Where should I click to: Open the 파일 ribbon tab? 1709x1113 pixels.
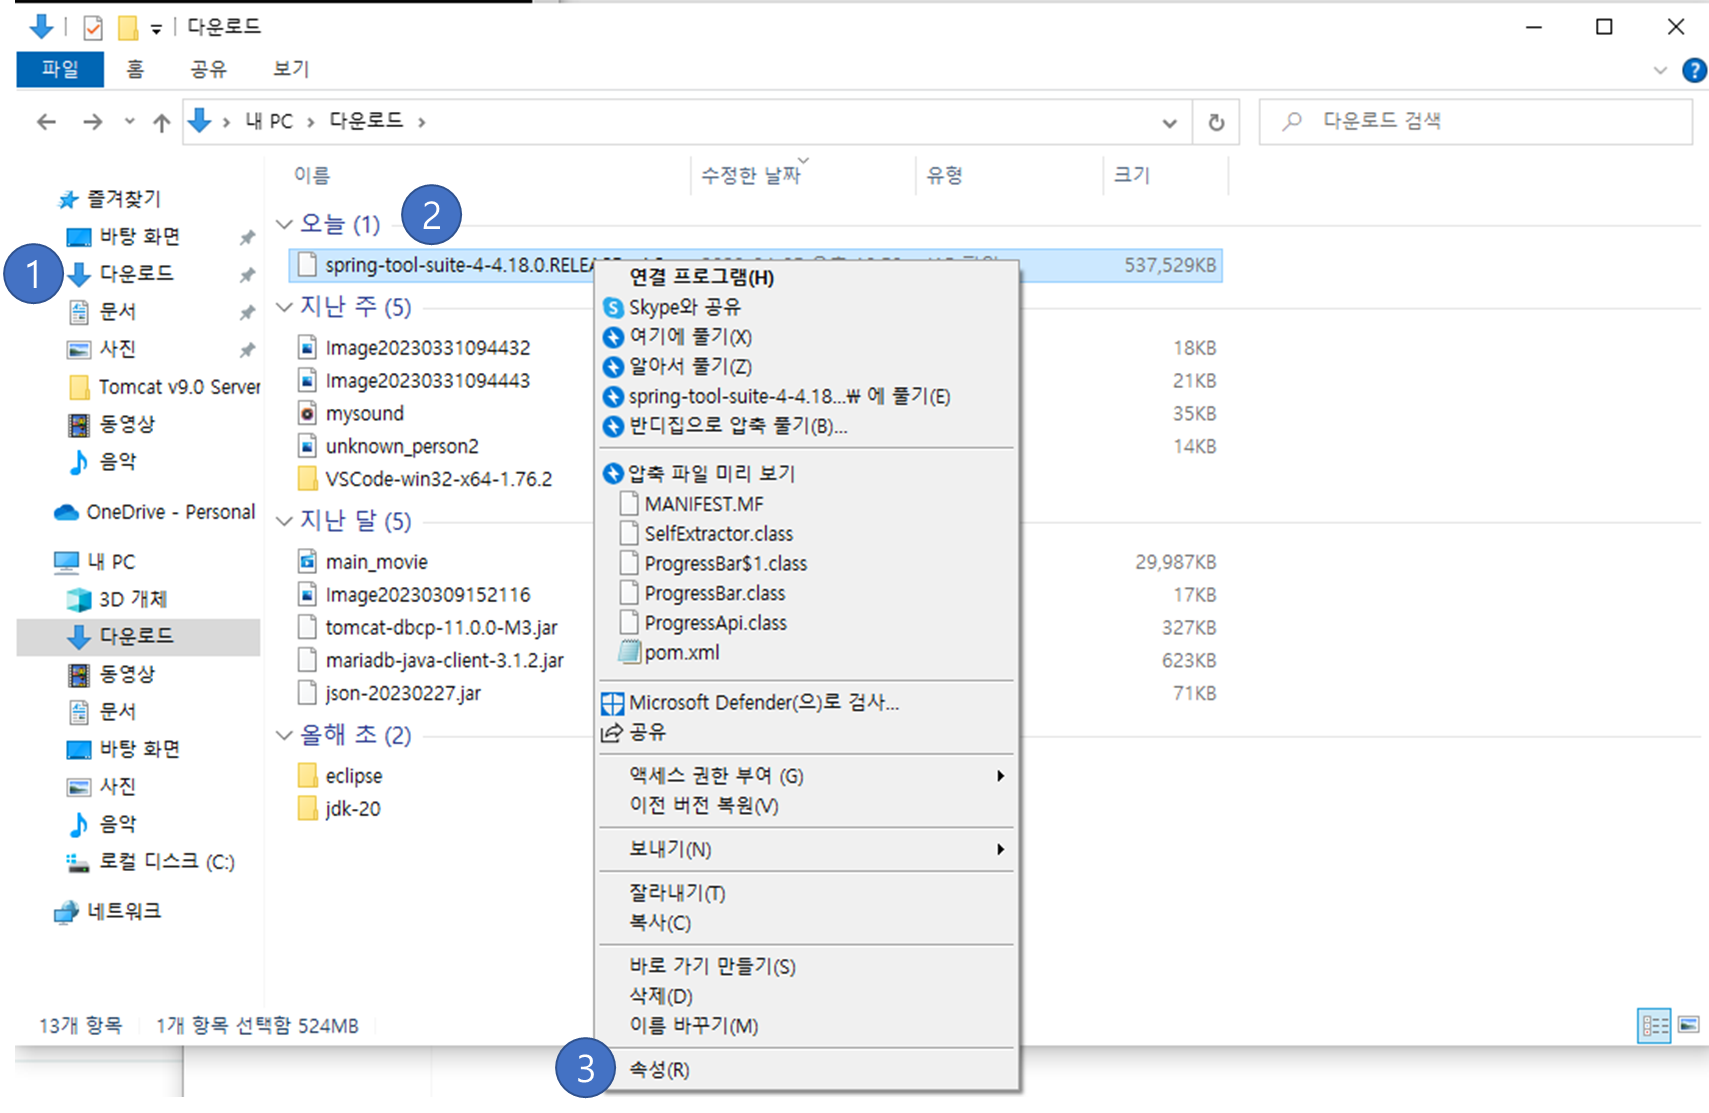click(x=60, y=69)
